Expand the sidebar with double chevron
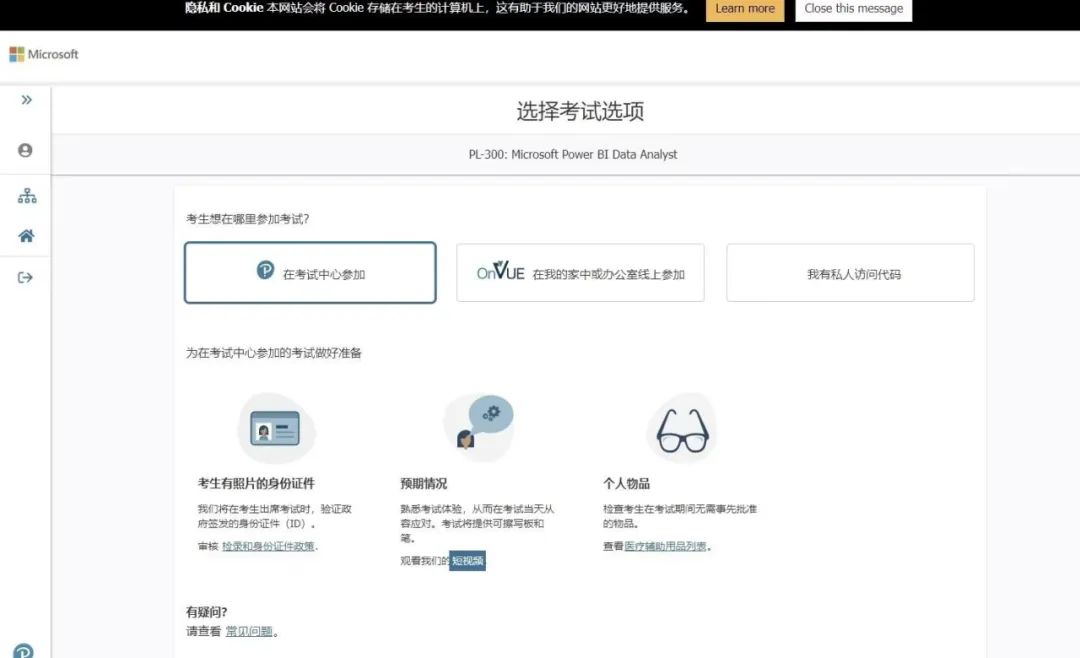The width and height of the screenshot is (1080, 658). (x=26, y=100)
